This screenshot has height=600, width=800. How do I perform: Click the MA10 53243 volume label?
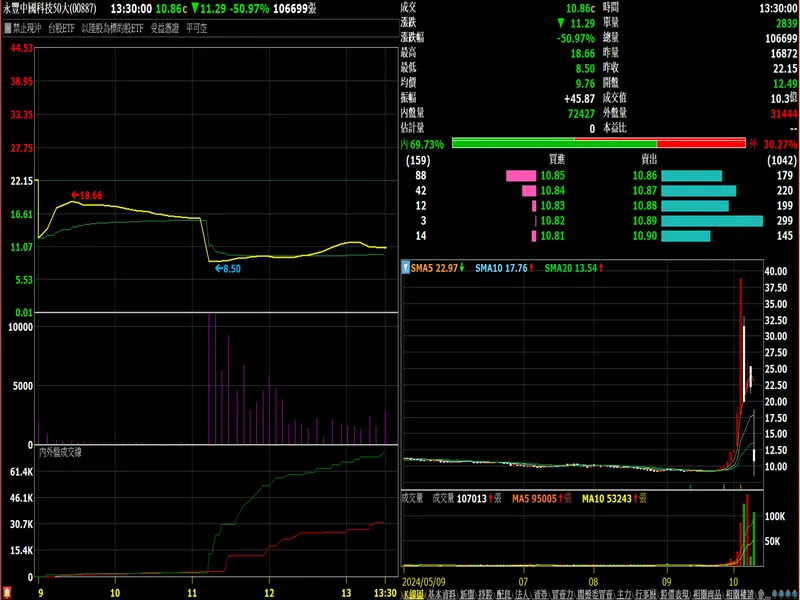point(607,499)
